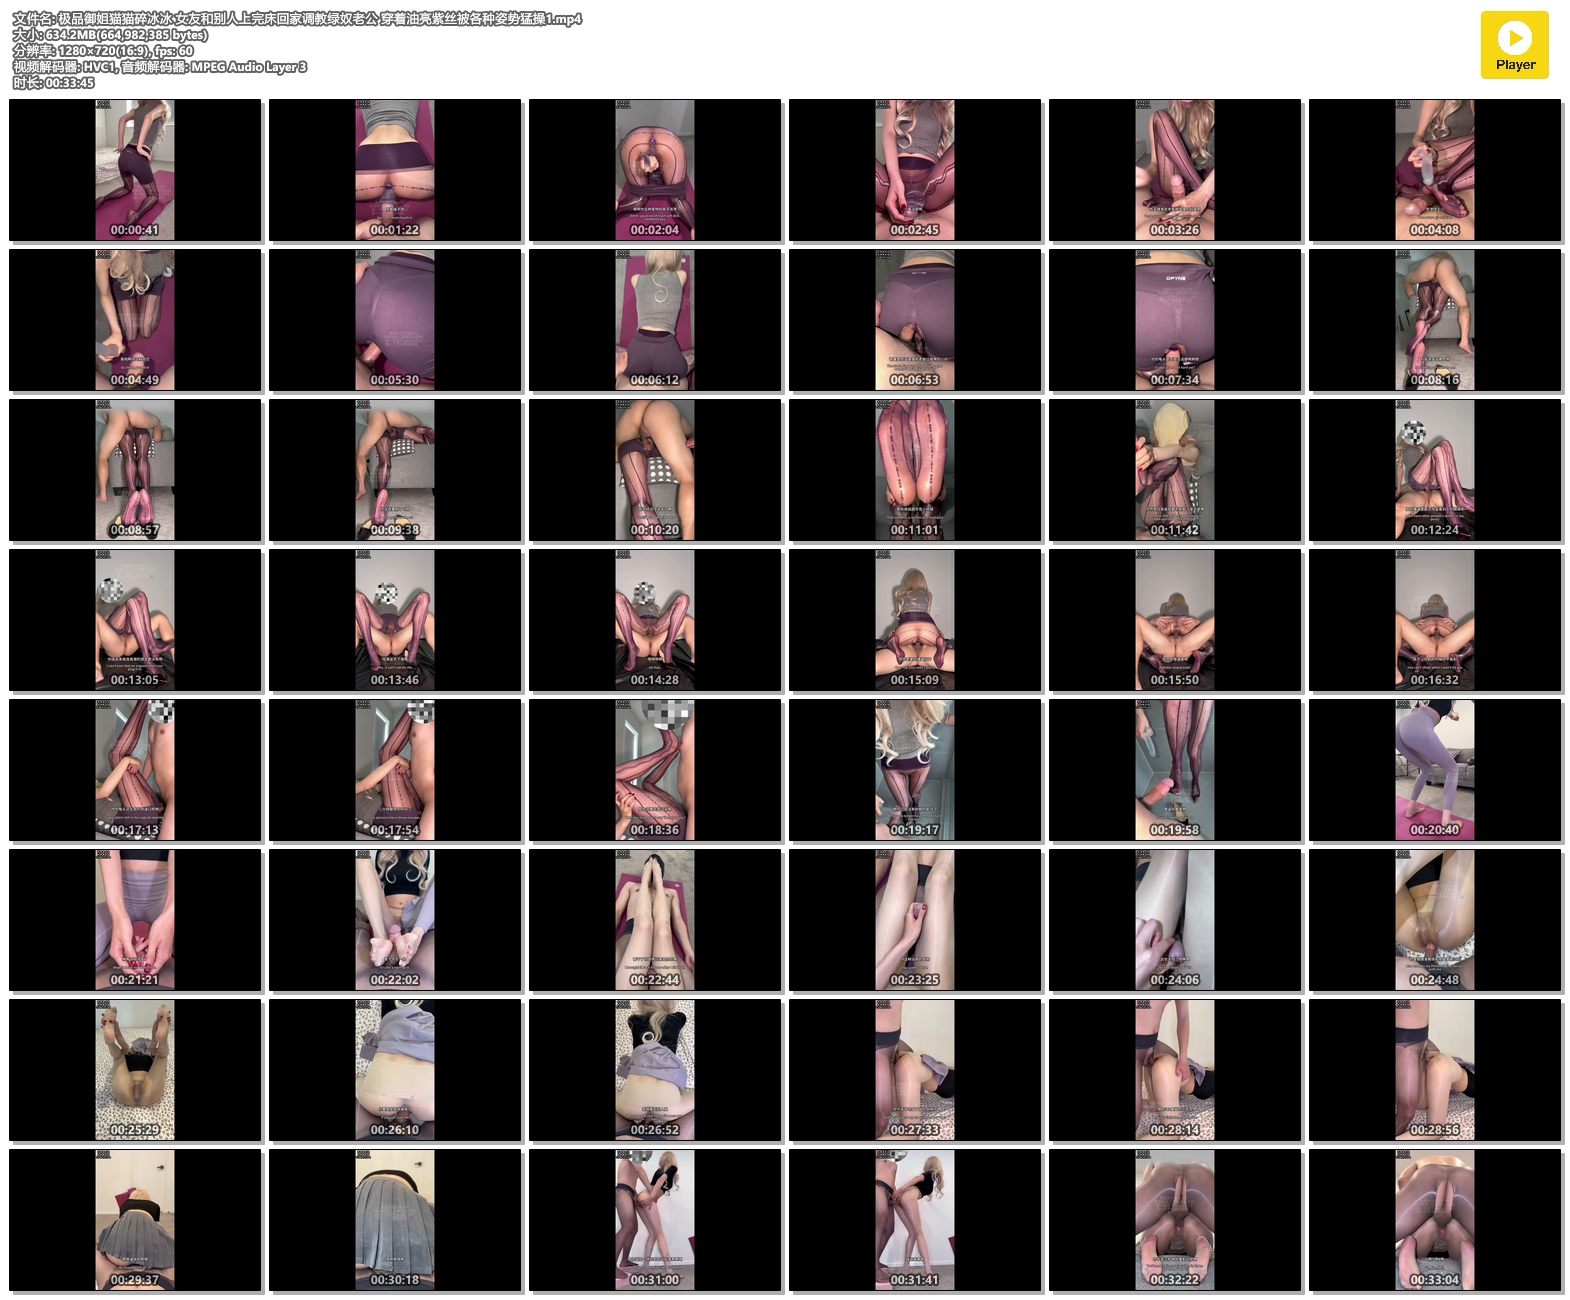The width and height of the screenshot is (1570, 1300).
Task: Click the frame timestamped 00:22:44
Action: (x=655, y=920)
